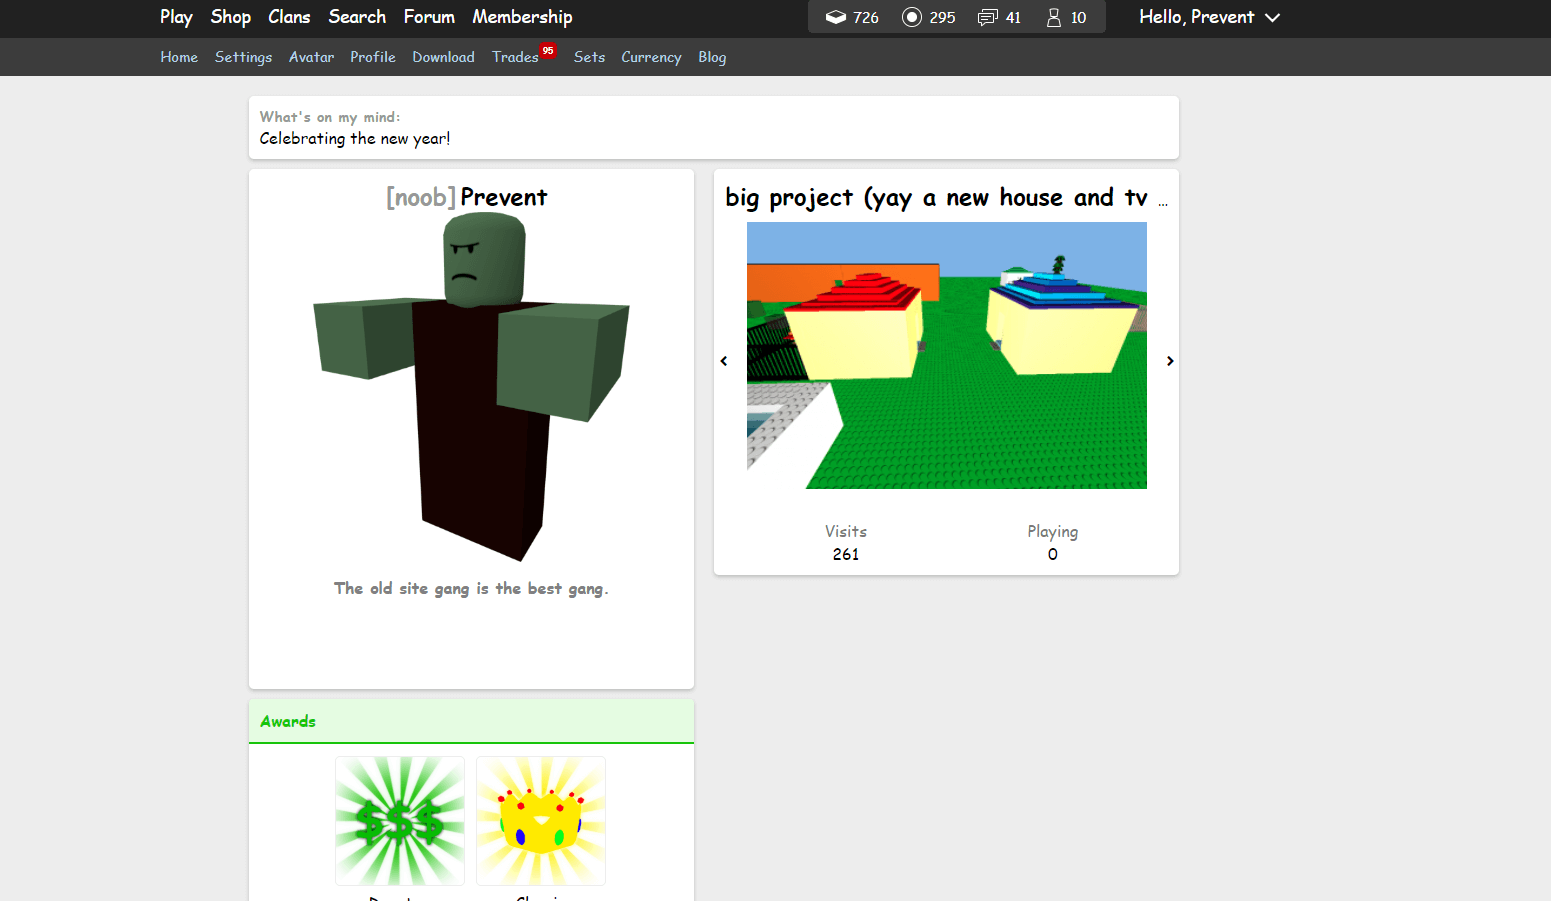The width and height of the screenshot is (1551, 901).
Task: Click the green zombie avatar render
Action: tap(471, 387)
